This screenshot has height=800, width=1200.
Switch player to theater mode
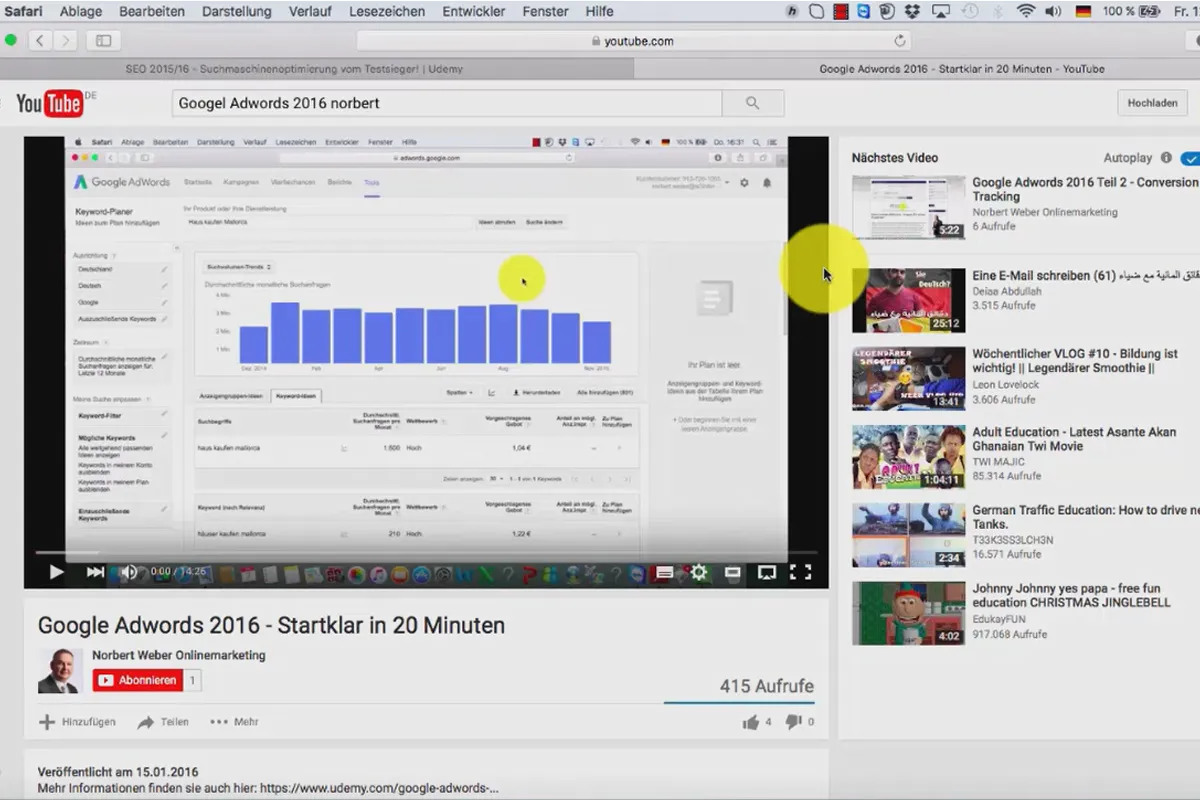tap(732, 572)
